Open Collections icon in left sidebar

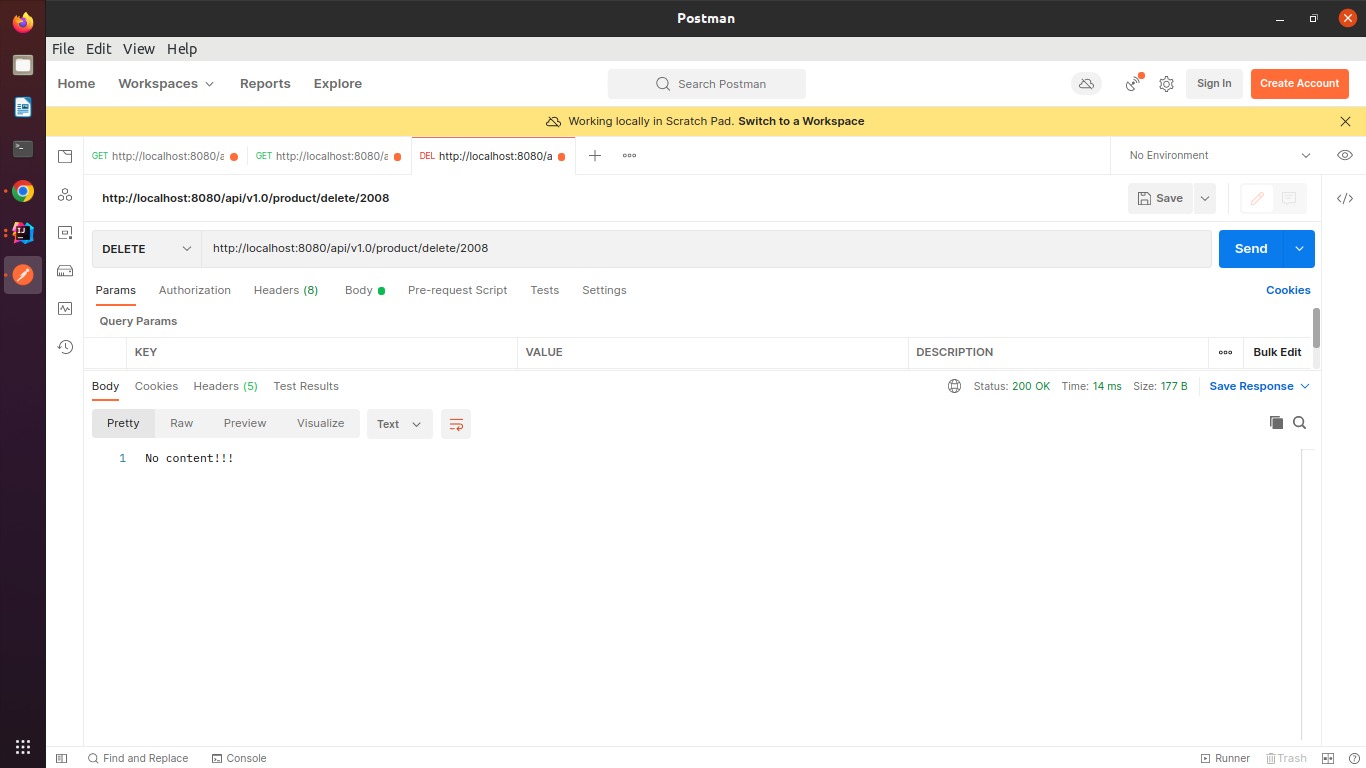point(65,156)
